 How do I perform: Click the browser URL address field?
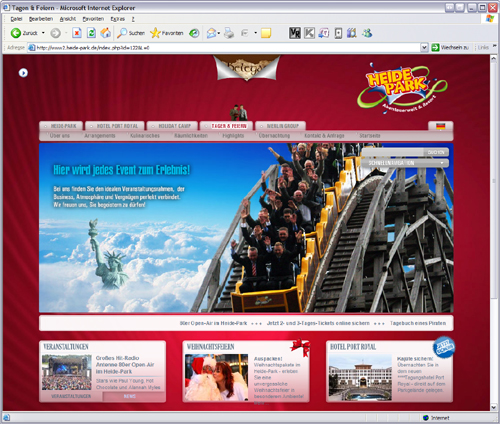coord(224,48)
